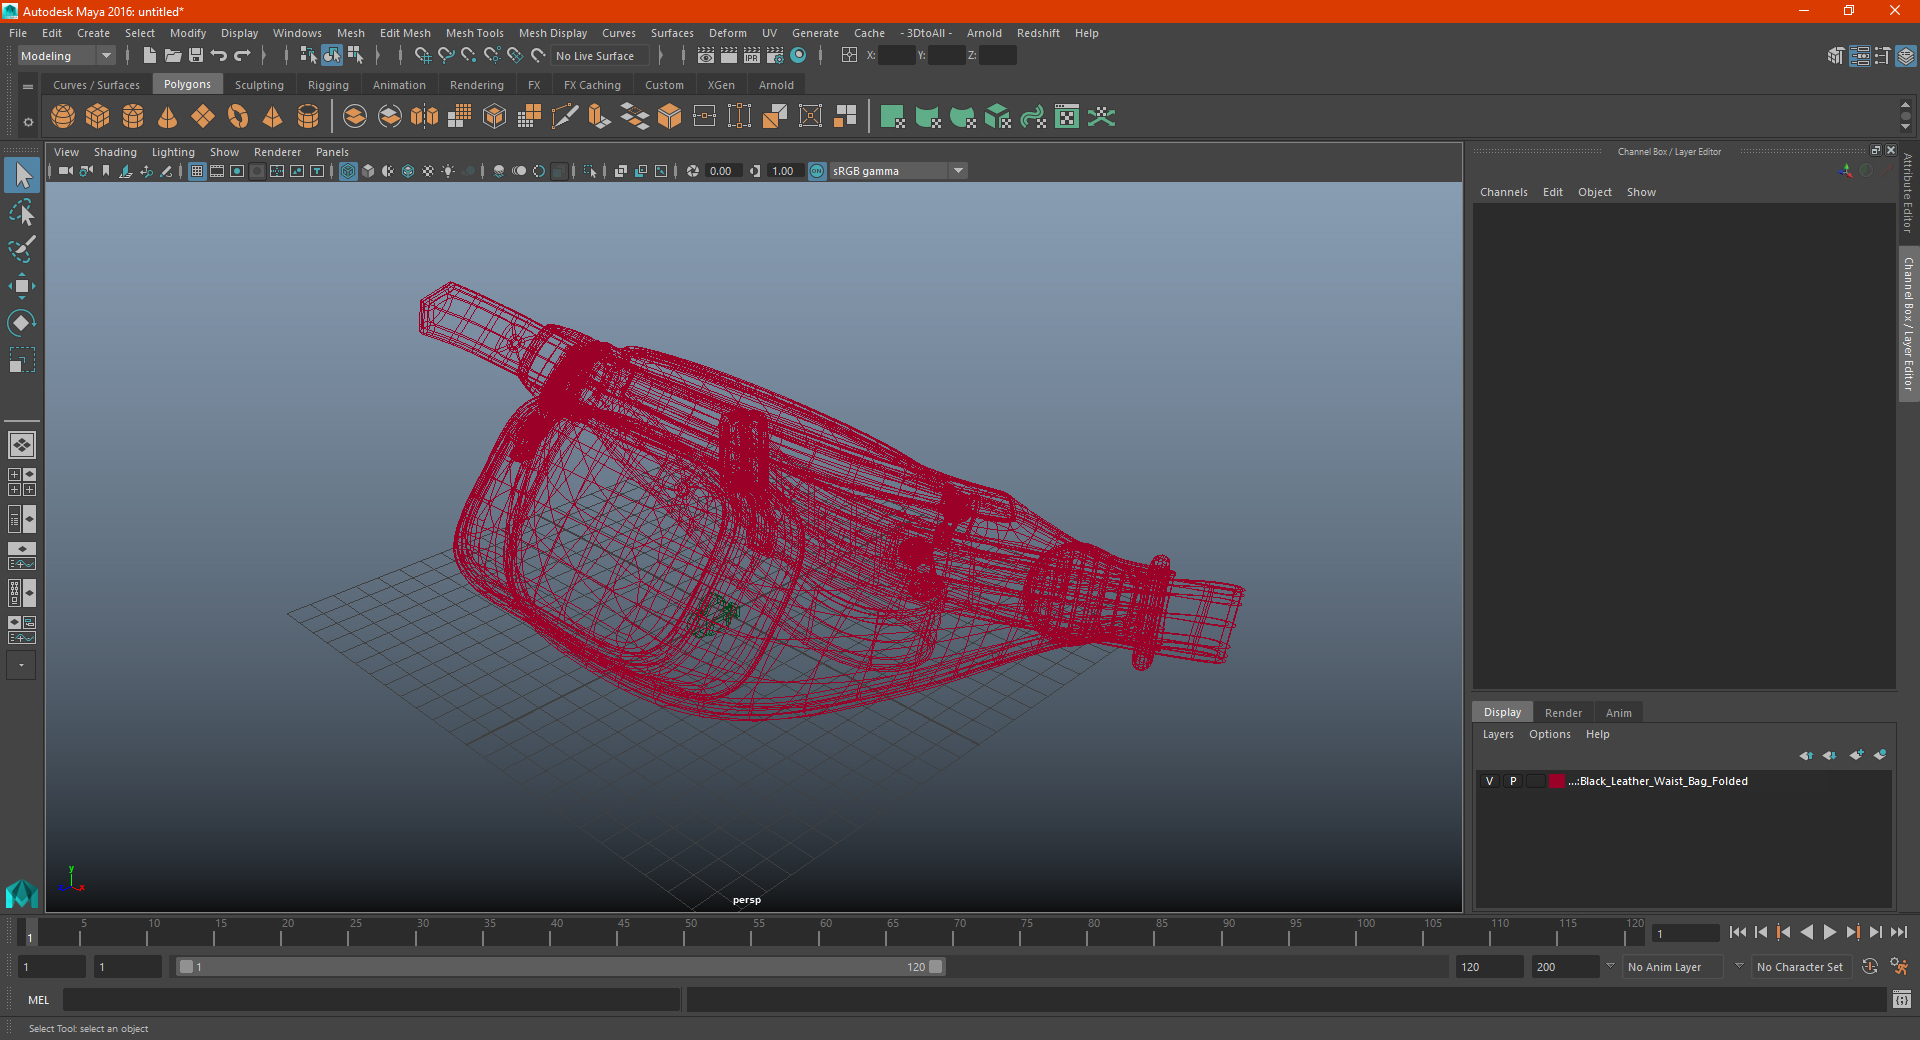The width and height of the screenshot is (1920, 1040).
Task: Open the viewport Panels menu
Action: (x=332, y=152)
